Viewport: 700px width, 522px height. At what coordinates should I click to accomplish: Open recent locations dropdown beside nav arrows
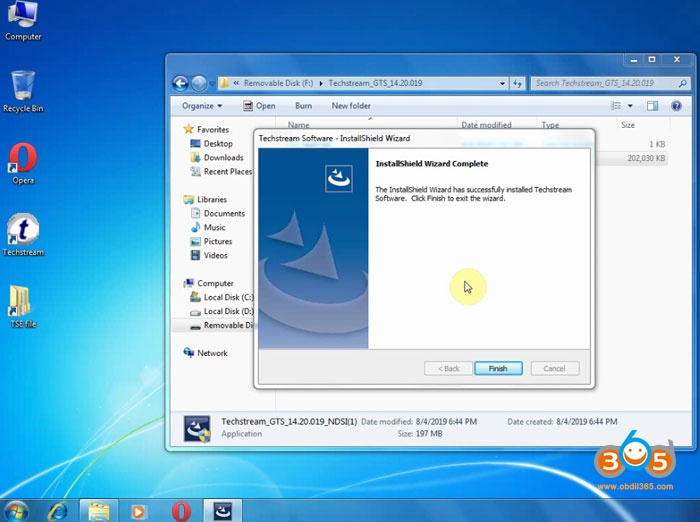click(212, 84)
